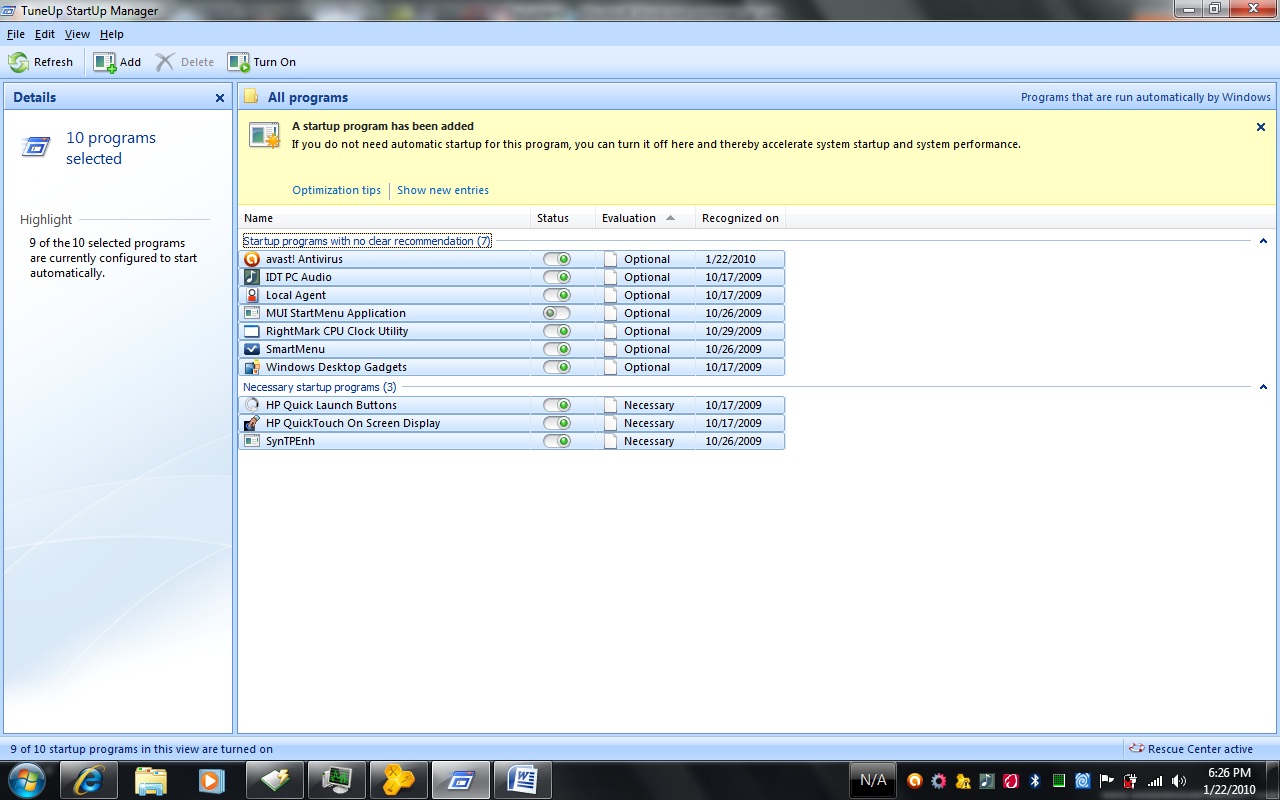Viewport: 1280px width, 800px height.
Task: Click the taskbar clock showing 6:26 PM
Action: pyautogui.click(x=1229, y=773)
